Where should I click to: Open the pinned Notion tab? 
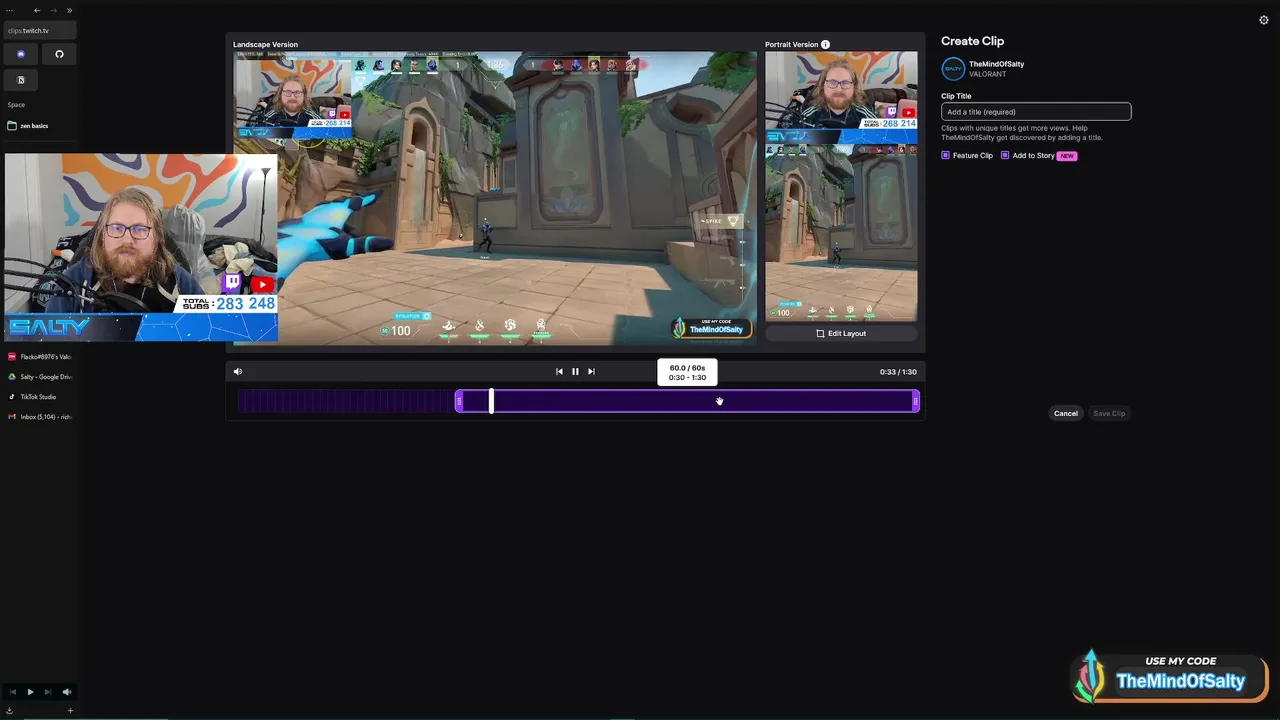pos(21,80)
